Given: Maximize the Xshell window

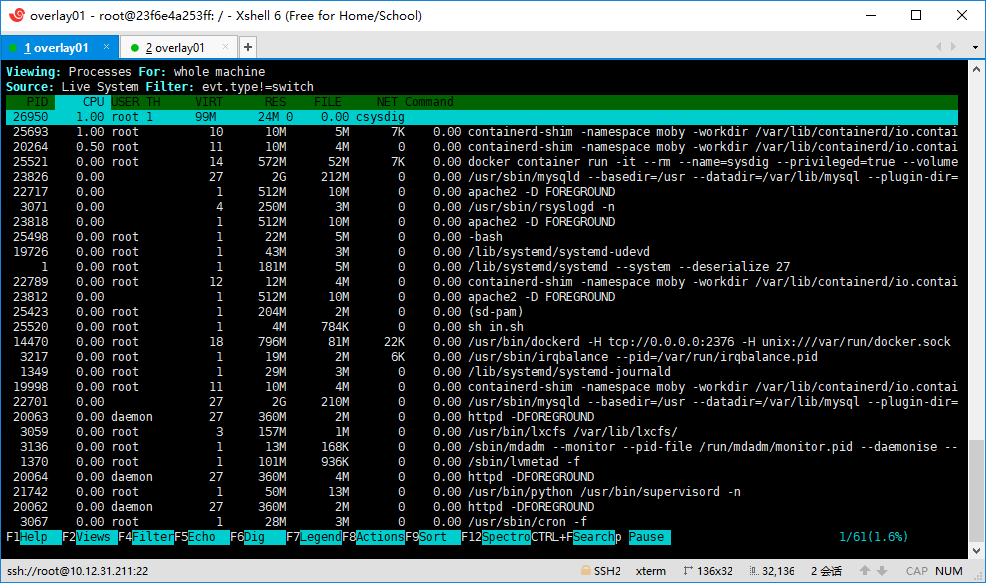Looking at the screenshot, I should coord(916,15).
